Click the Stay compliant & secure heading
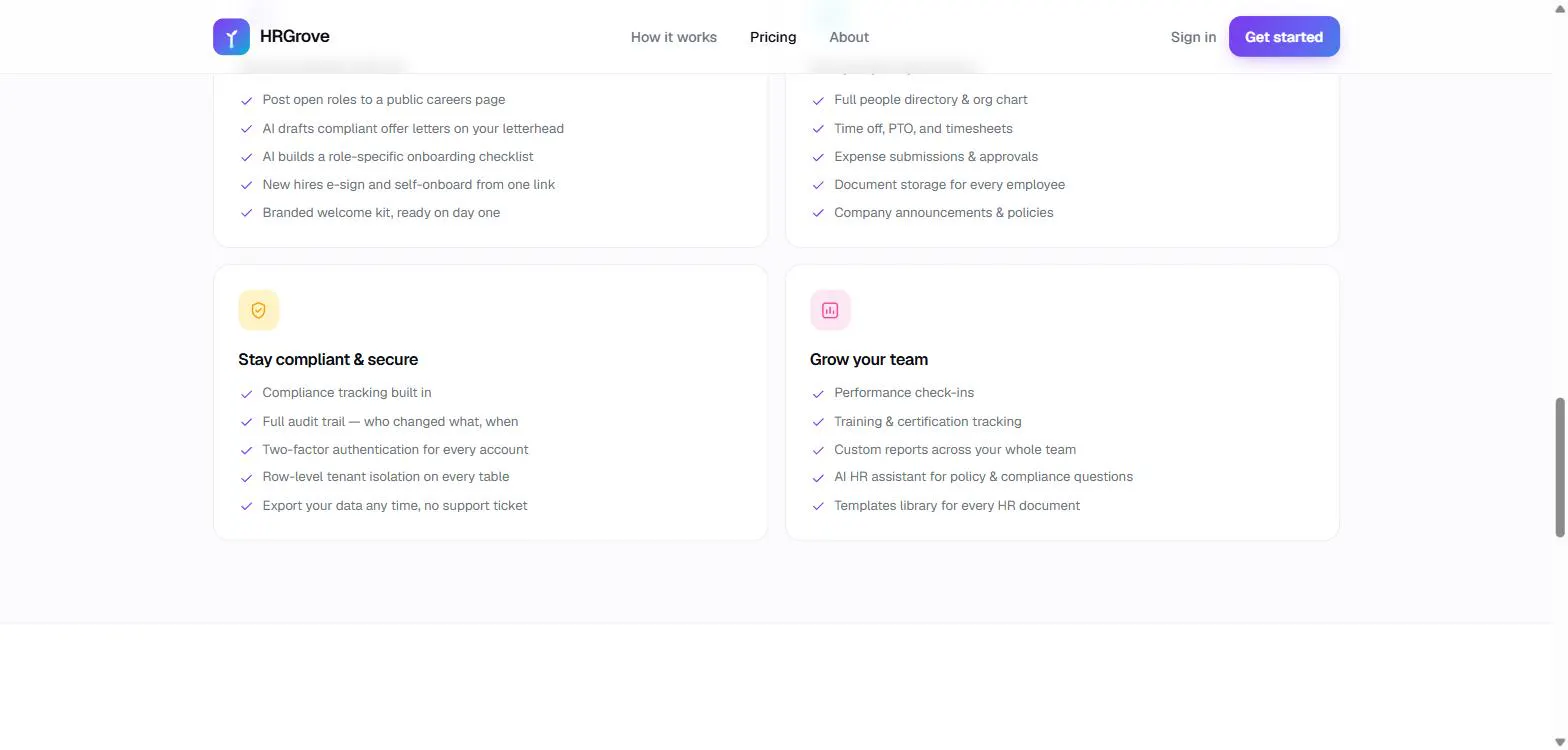Image resolution: width=1568 pixels, height=750 pixels. (328, 359)
